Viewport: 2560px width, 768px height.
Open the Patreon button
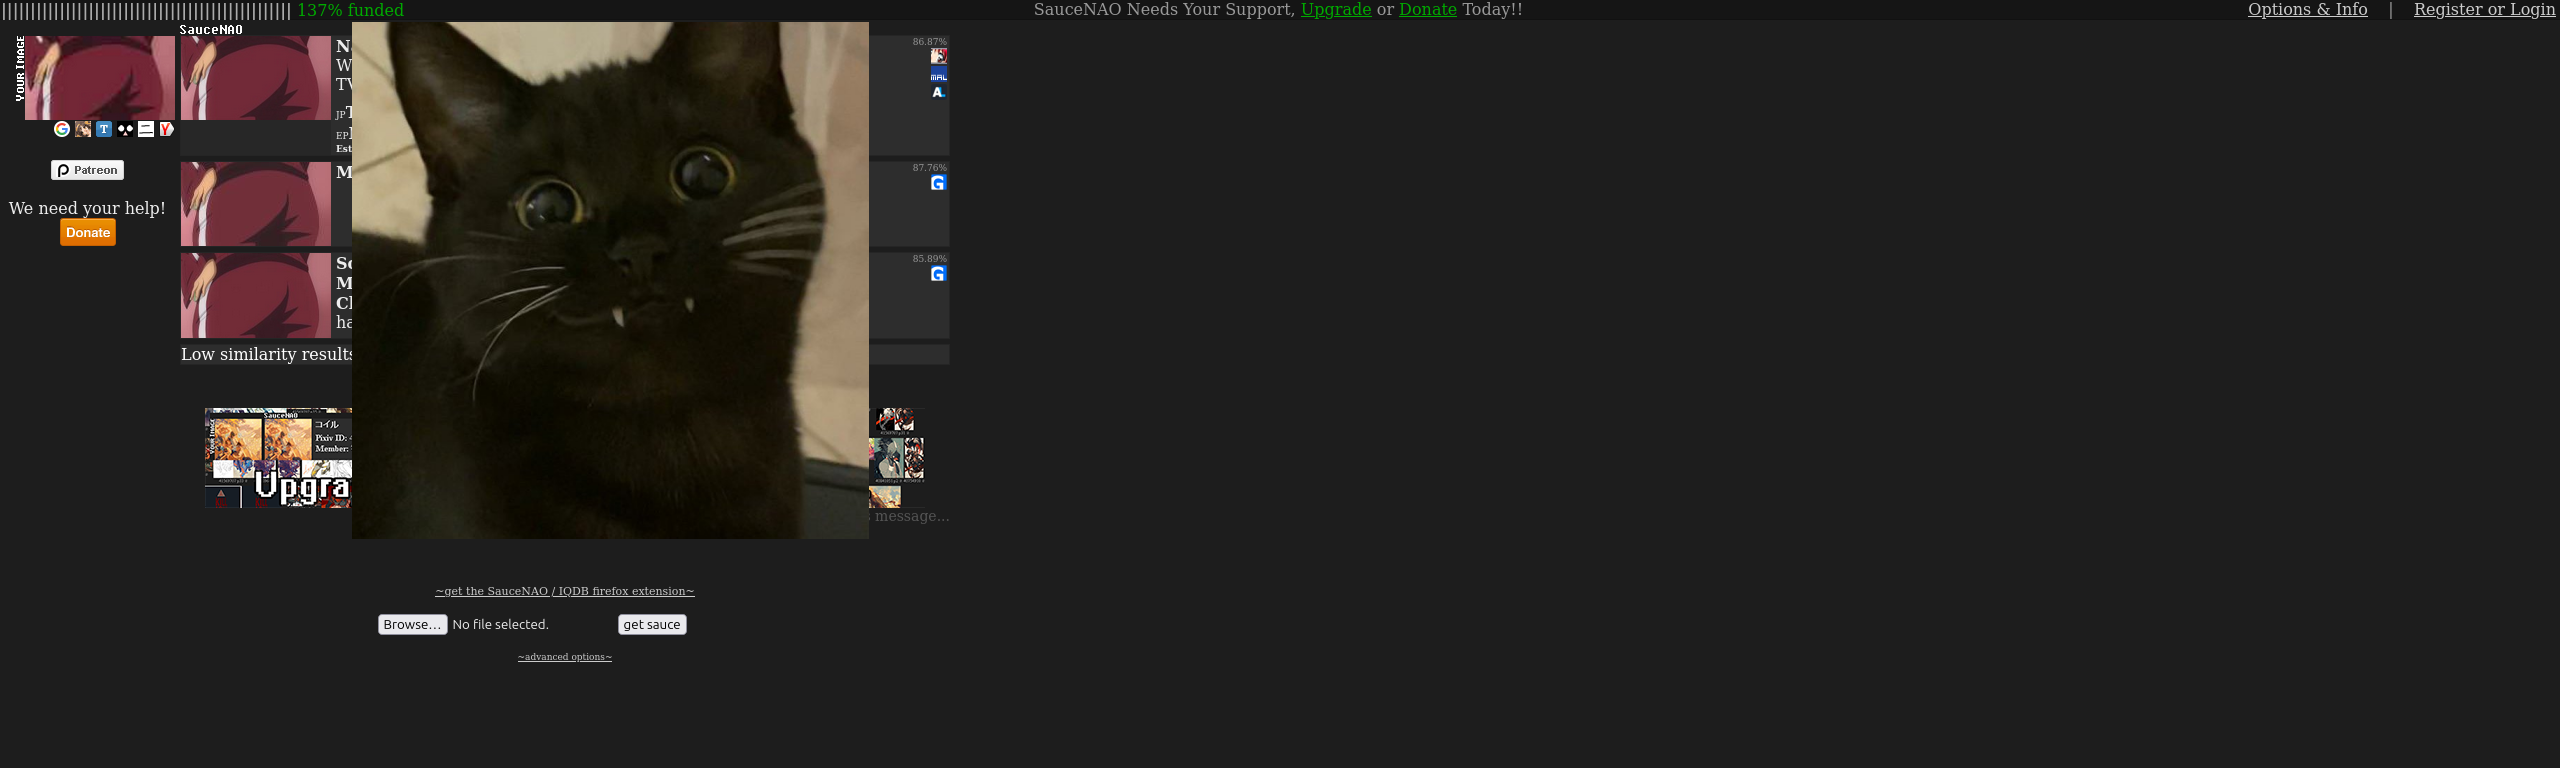(x=88, y=170)
